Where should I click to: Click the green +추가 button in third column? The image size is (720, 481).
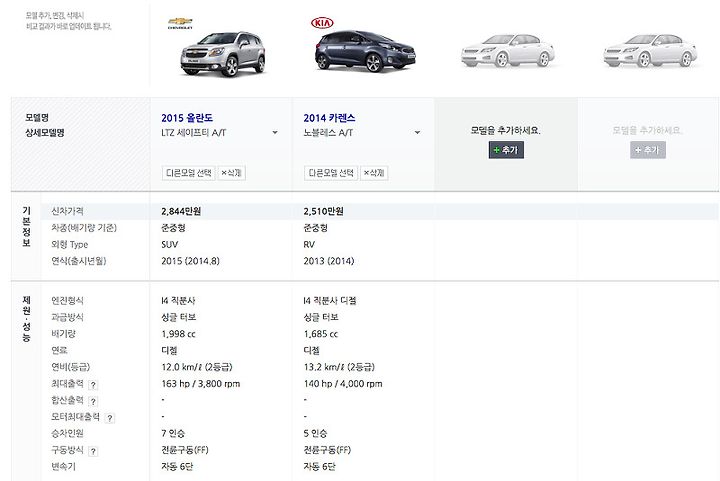pos(506,150)
